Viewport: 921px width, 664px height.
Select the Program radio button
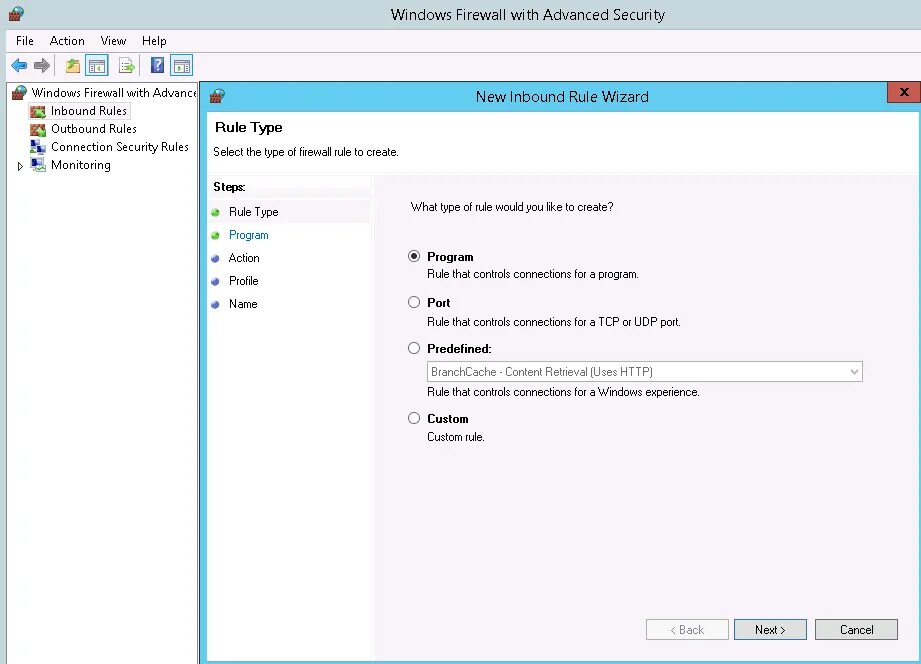(414, 256)
